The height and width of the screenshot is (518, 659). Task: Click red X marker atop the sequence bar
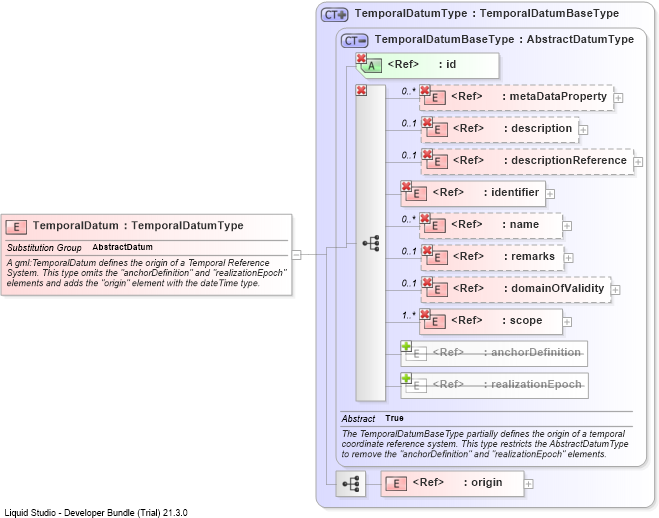[361, 90]
